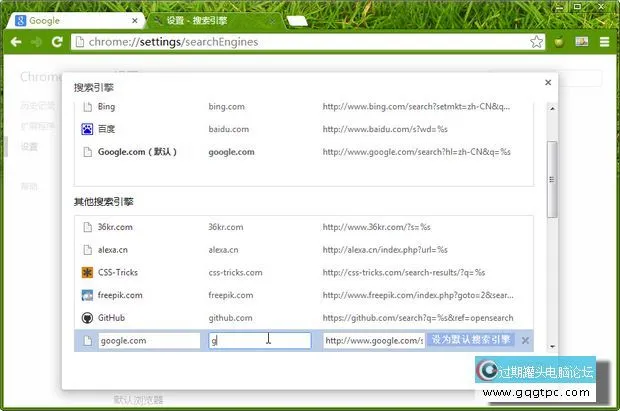Click the CSS-Tricks orange asterisk icon

point(87,273)
